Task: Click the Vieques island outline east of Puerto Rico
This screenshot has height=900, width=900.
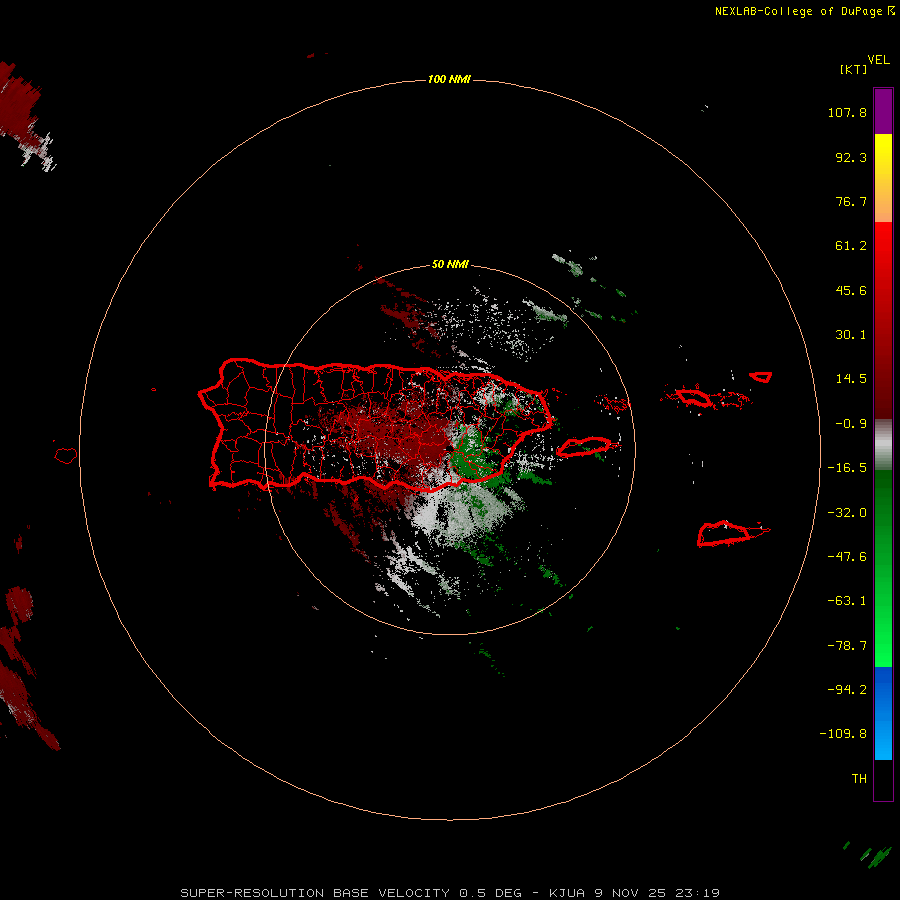Action: 584,447
